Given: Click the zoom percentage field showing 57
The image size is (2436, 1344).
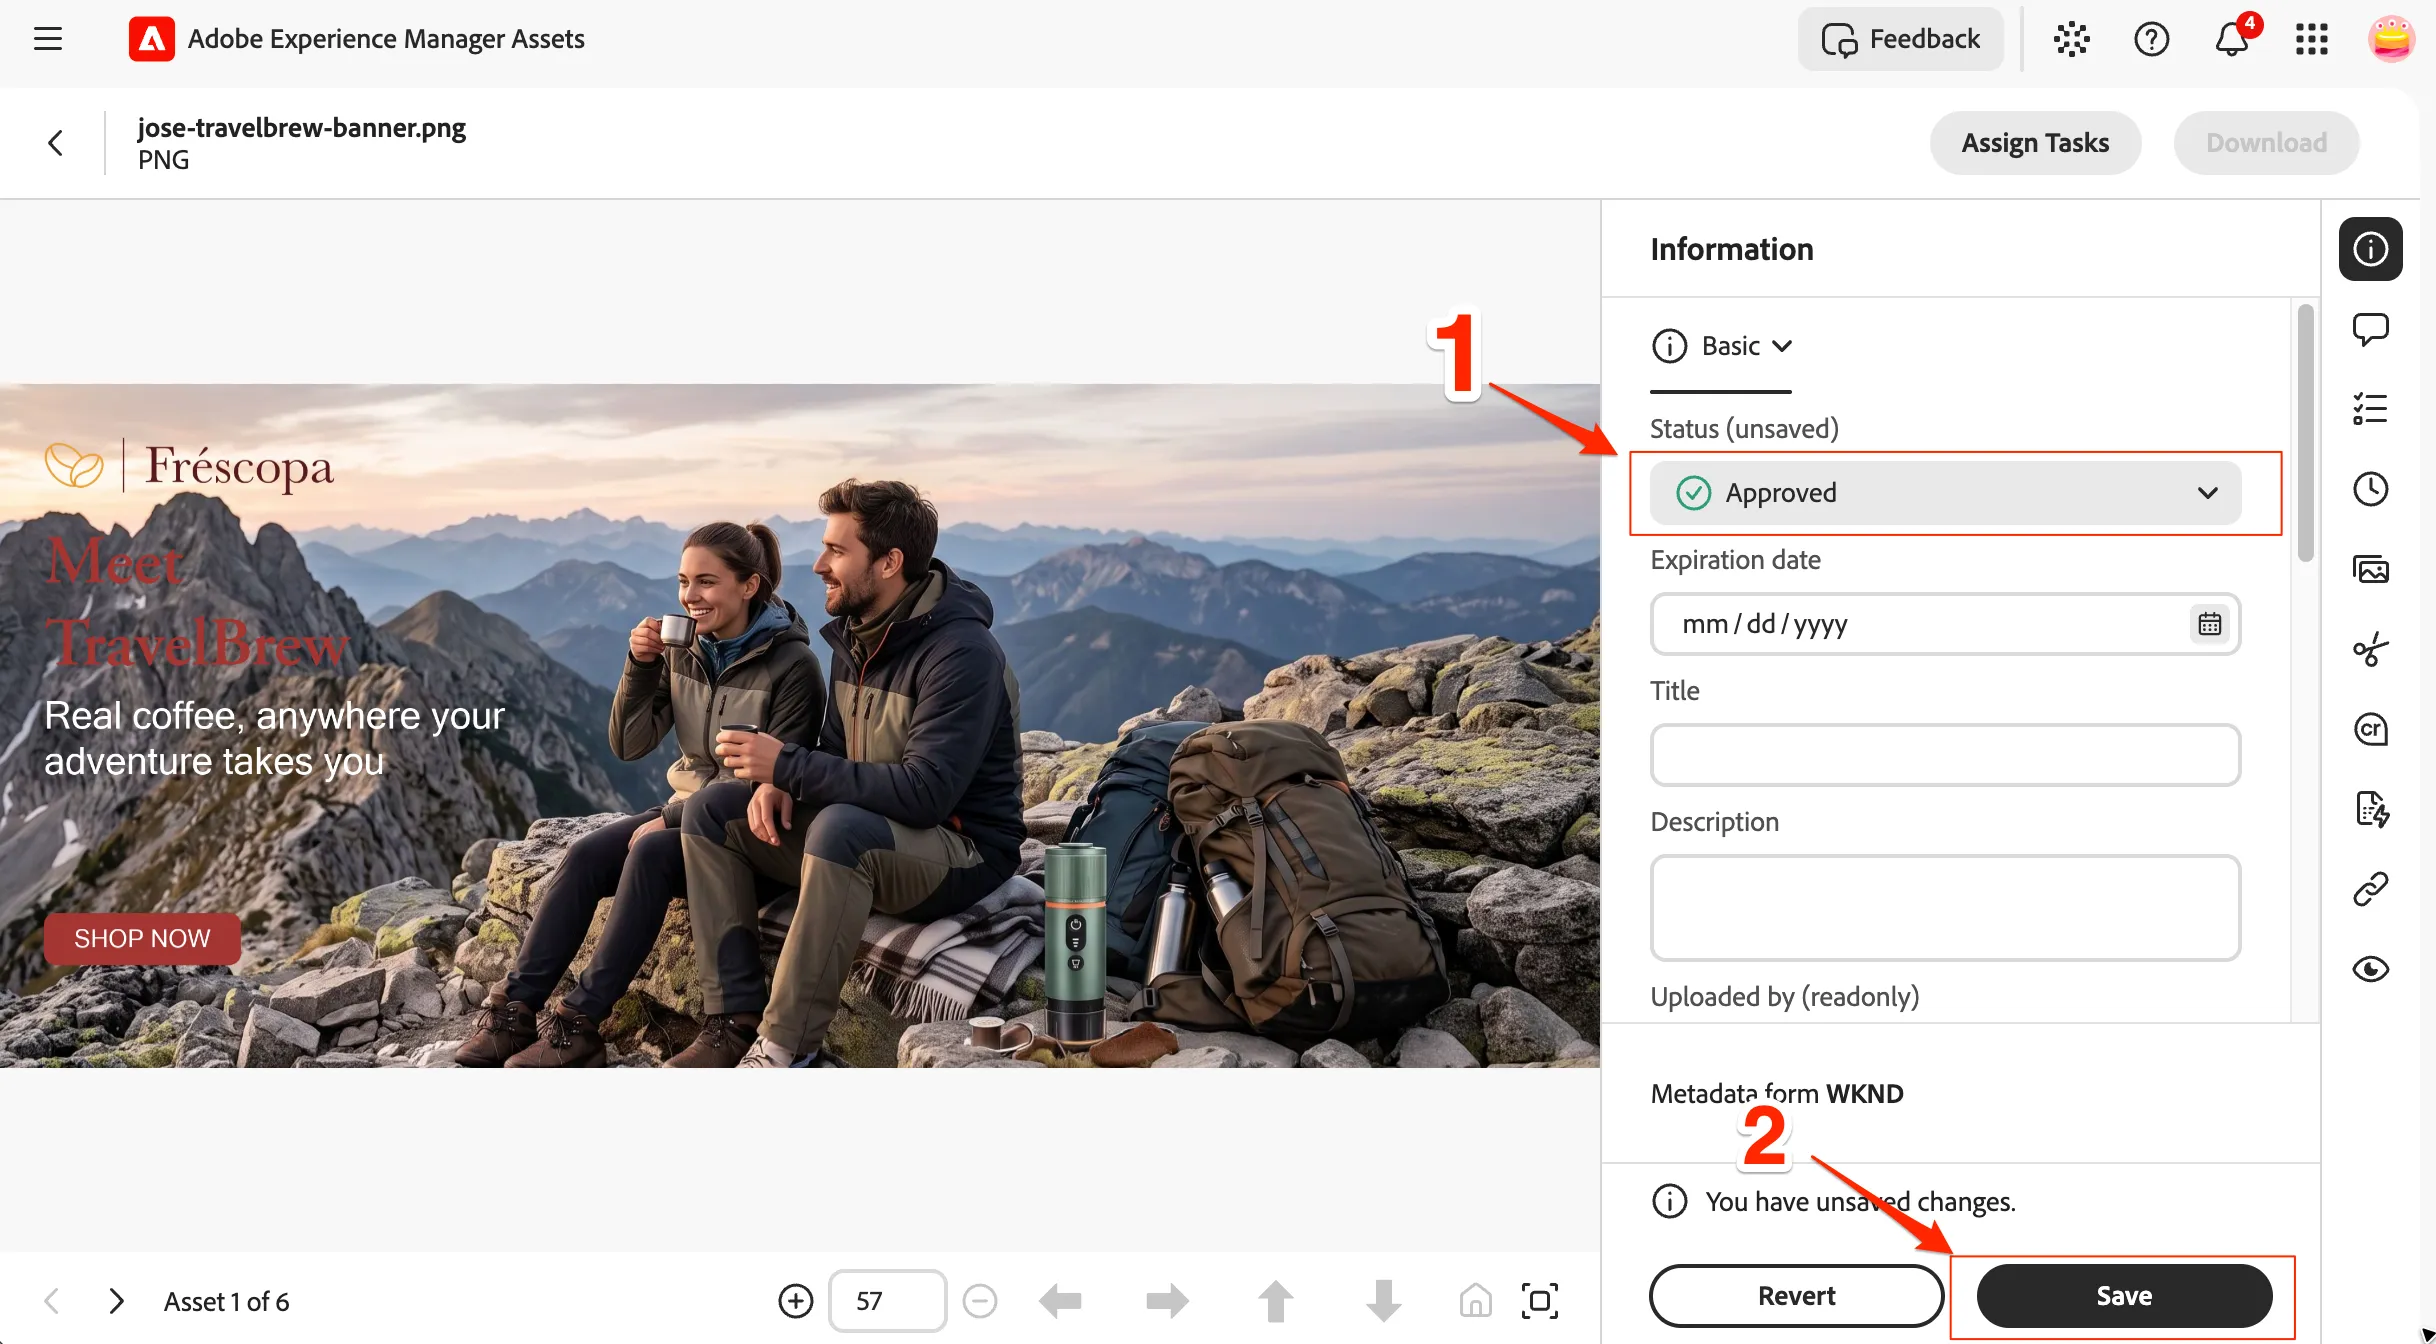Looking at the screenshot, I should [887, 1301].
